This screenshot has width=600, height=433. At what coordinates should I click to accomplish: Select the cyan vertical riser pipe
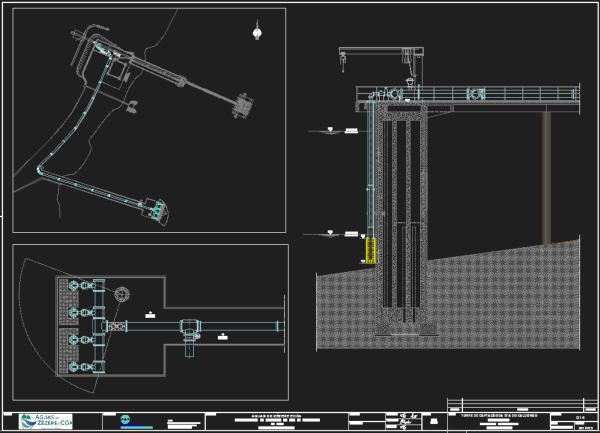pyautogui.click(x=374, y=170)
